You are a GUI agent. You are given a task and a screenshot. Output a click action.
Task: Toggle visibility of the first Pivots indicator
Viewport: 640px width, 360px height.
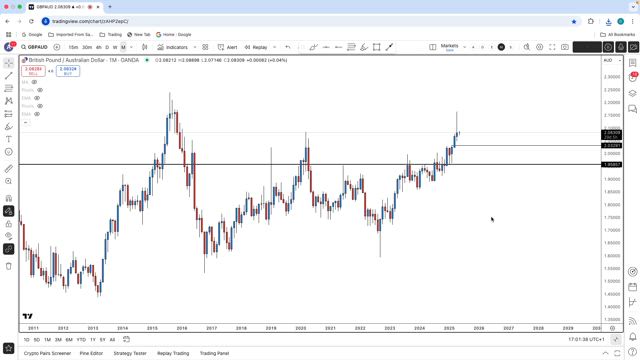coord(40,90)
